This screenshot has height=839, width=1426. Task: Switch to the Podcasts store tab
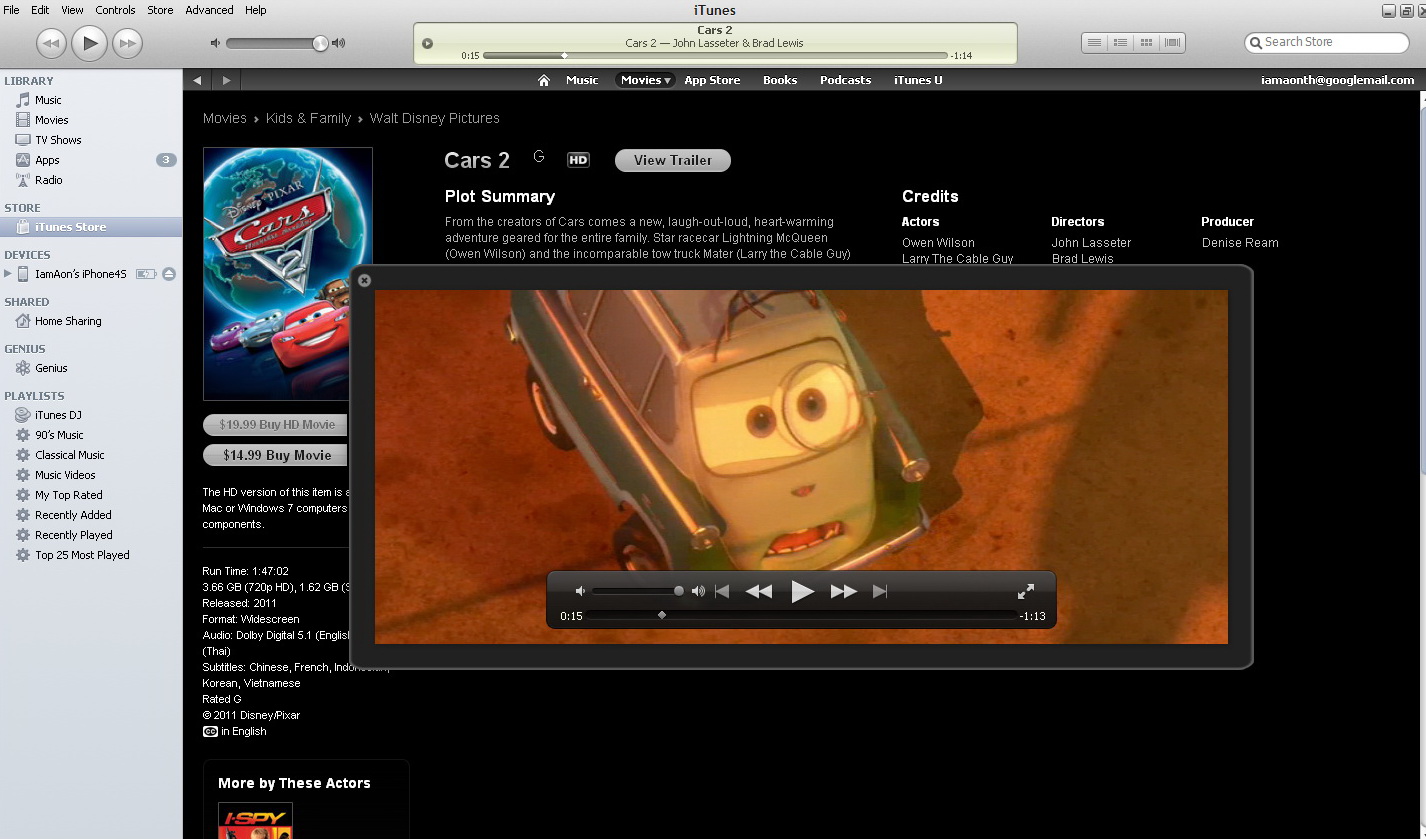(x=845, y=80)
